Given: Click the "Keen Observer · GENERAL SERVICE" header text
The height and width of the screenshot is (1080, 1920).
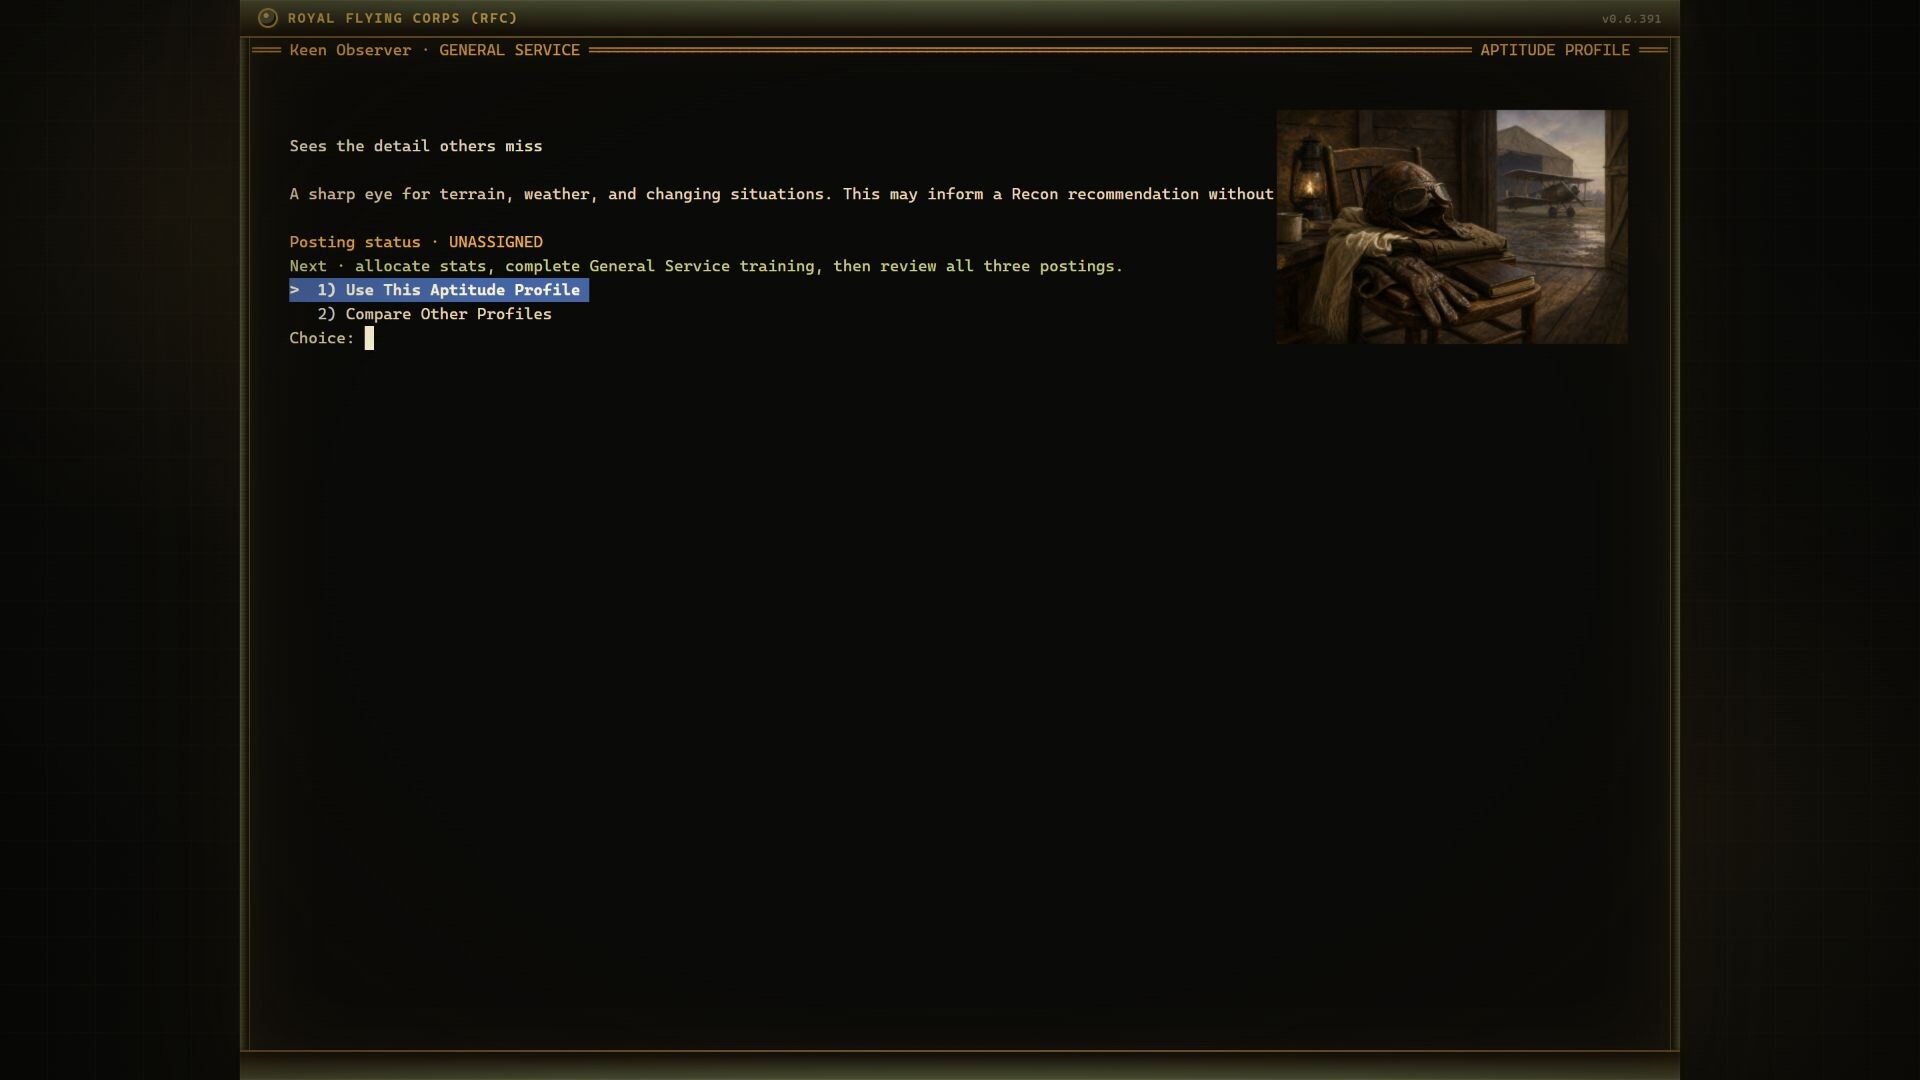Looking at the screenshot, I should pos(435,50).
